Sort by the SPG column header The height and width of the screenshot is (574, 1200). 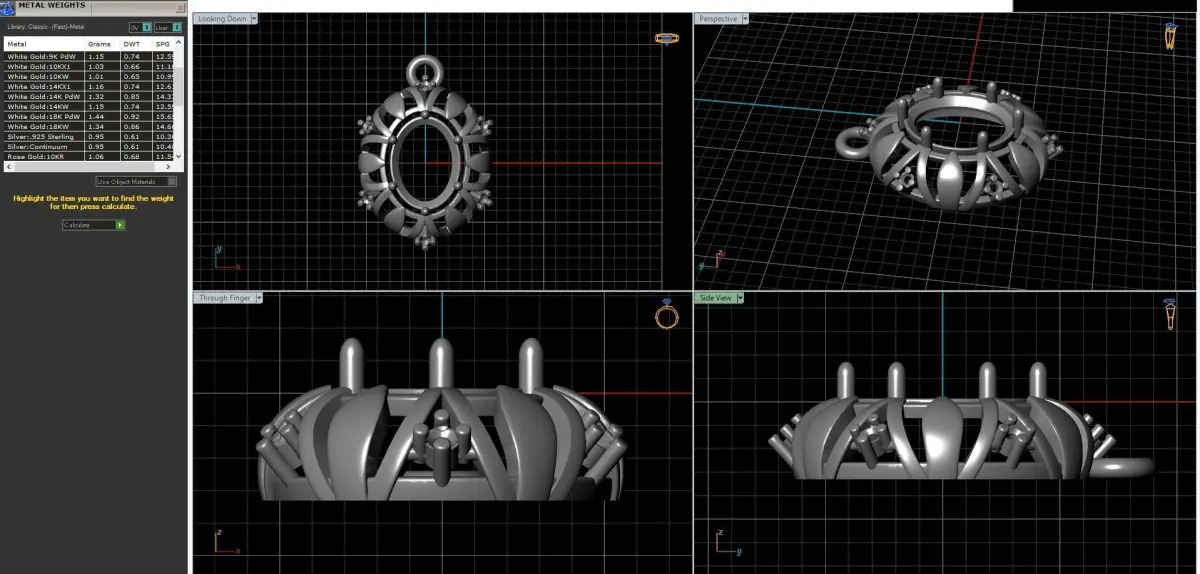[163, 44]
